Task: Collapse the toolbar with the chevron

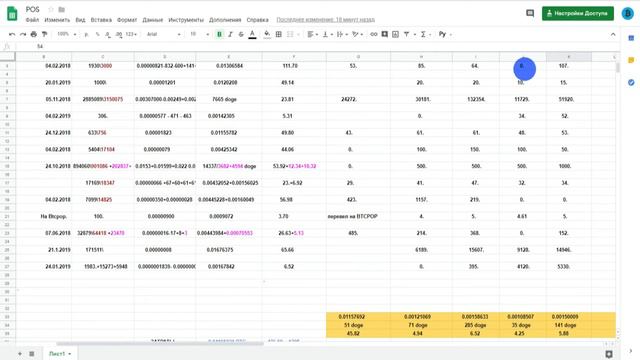Action: click(x=613, y=34)
